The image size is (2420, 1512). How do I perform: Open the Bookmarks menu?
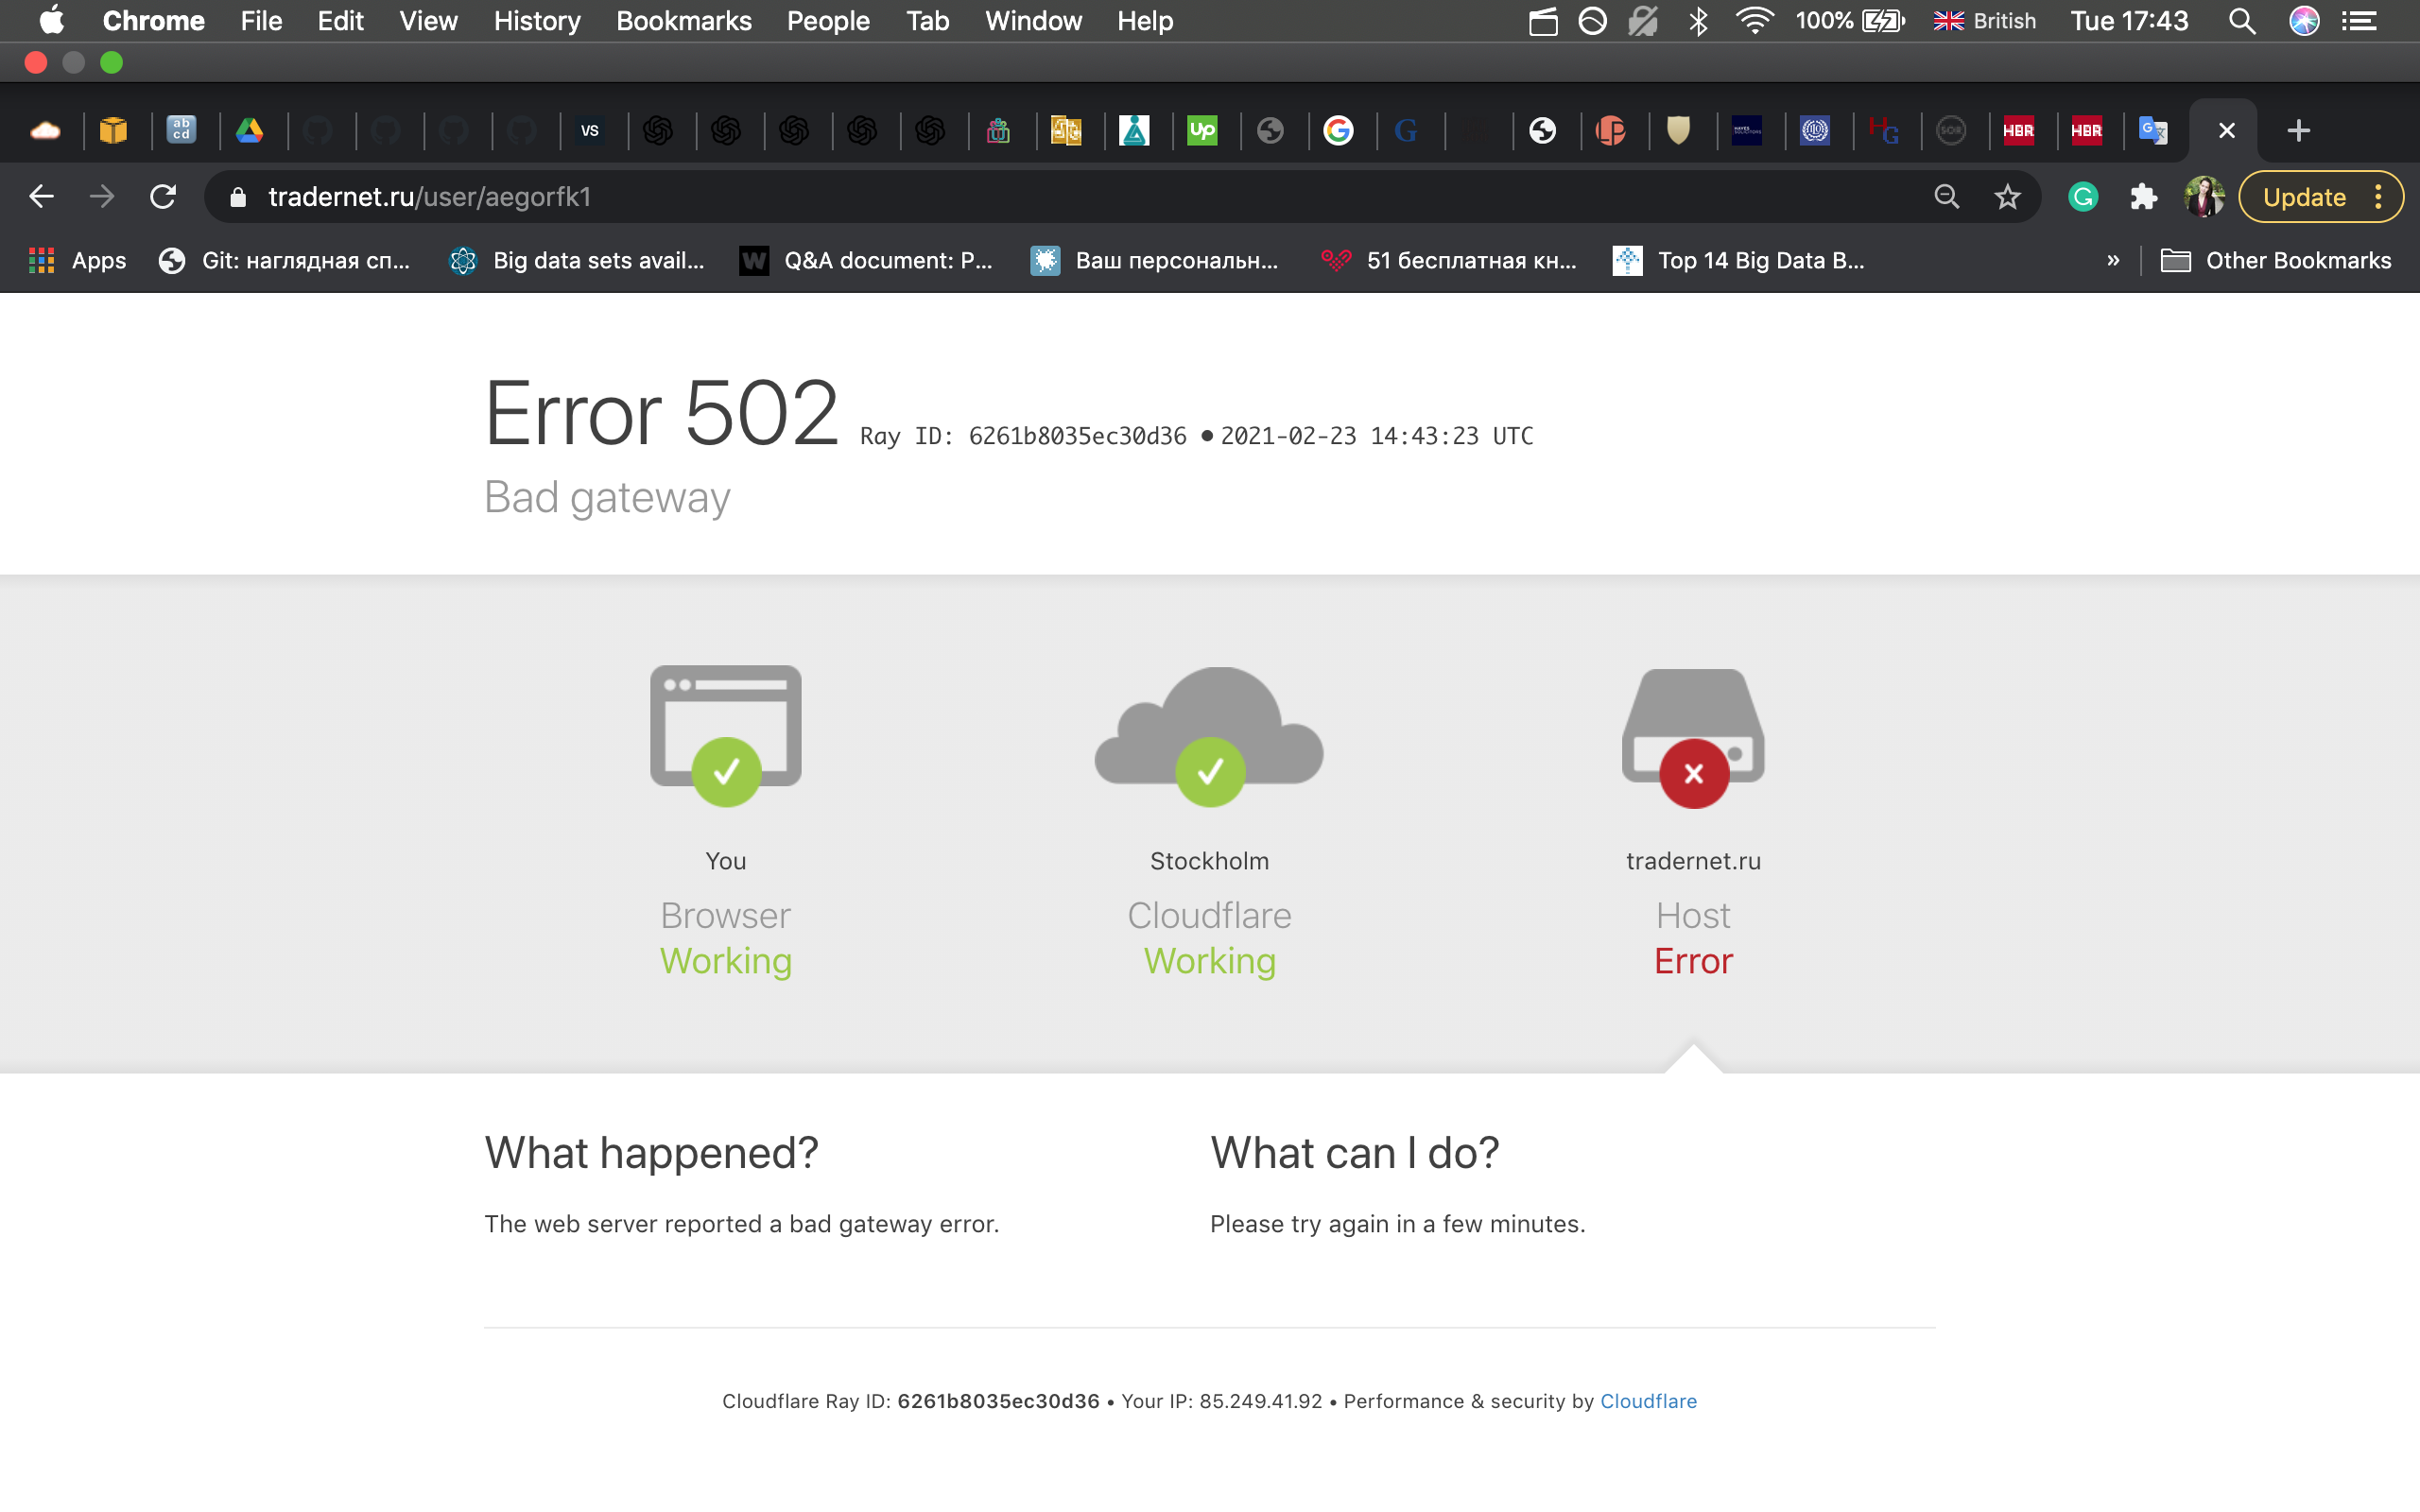684,21
